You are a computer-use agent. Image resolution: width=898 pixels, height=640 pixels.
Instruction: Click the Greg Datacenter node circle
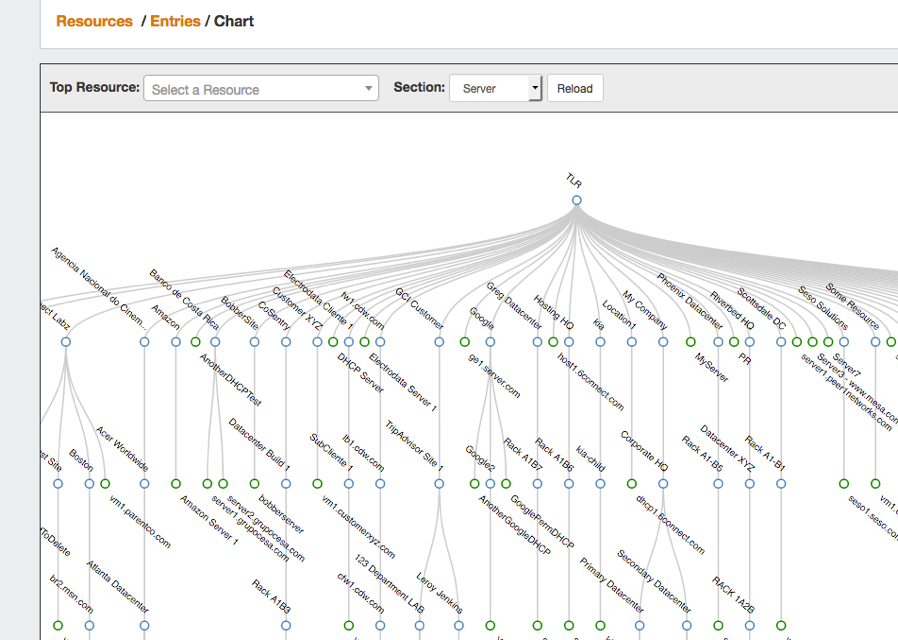pos(537,342)
